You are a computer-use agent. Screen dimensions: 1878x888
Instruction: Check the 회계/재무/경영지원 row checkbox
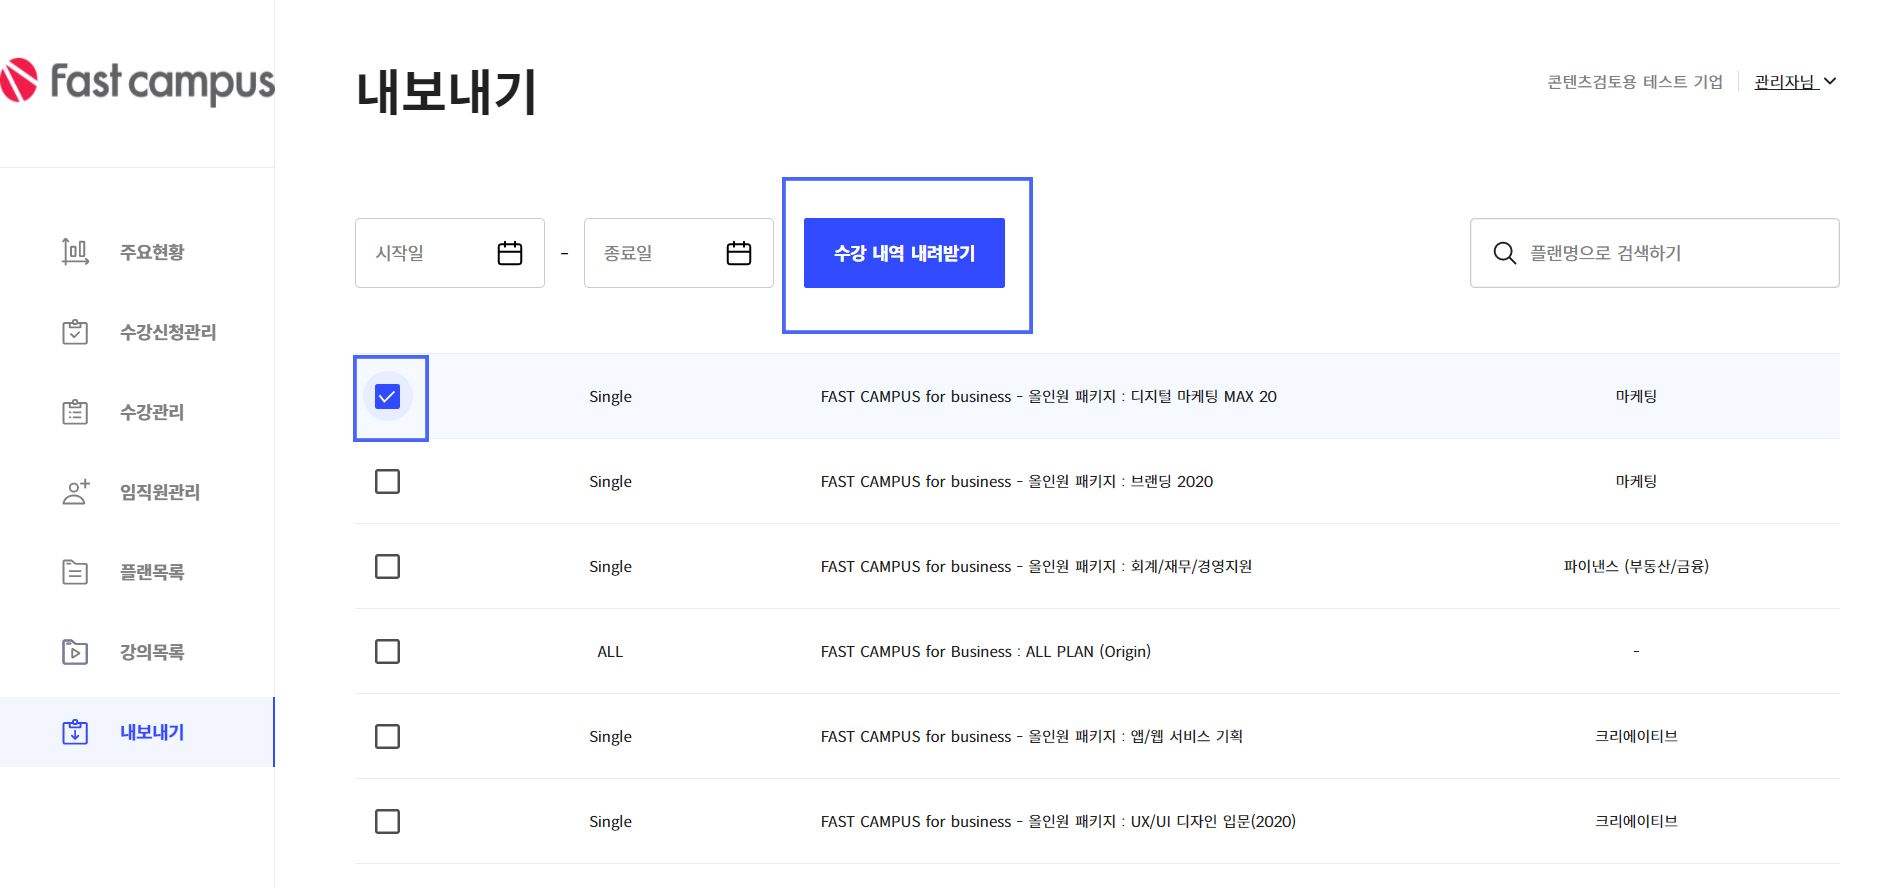(387, 567)
